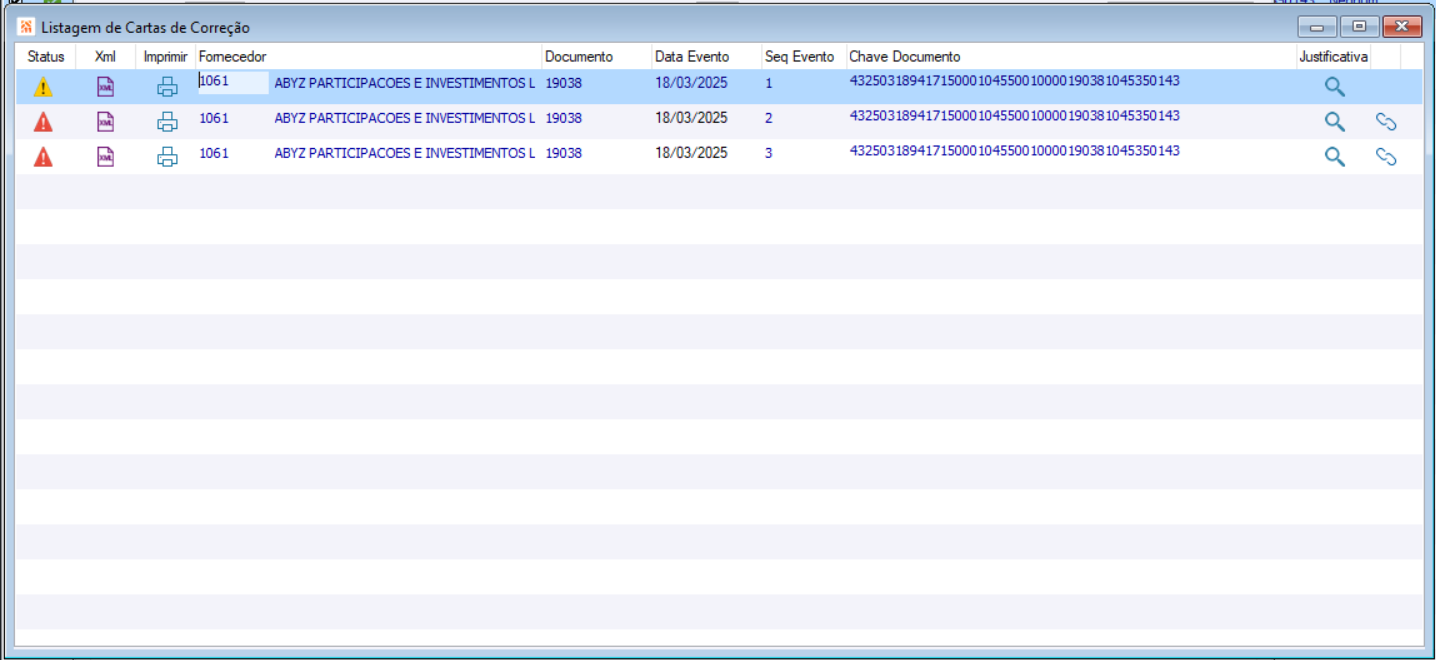Click the Seq Evento value 2

point(769,118)
